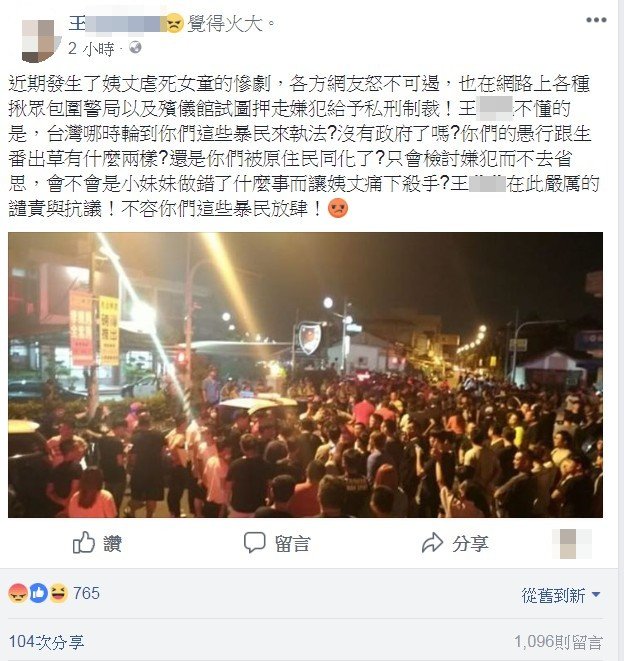Open the 2 小時 post timestamp
This screenshot has width=624, height=661.
point(91,49)
